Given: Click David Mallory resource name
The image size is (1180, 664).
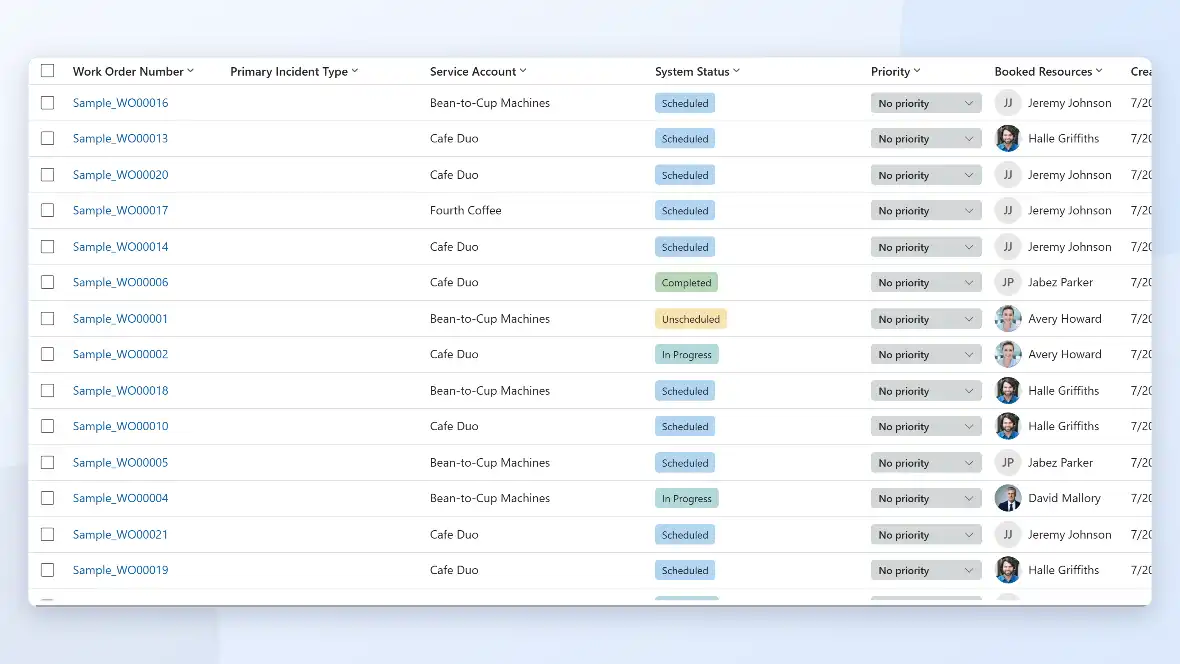Looking at the screenshot, I should pos(1064,498).
